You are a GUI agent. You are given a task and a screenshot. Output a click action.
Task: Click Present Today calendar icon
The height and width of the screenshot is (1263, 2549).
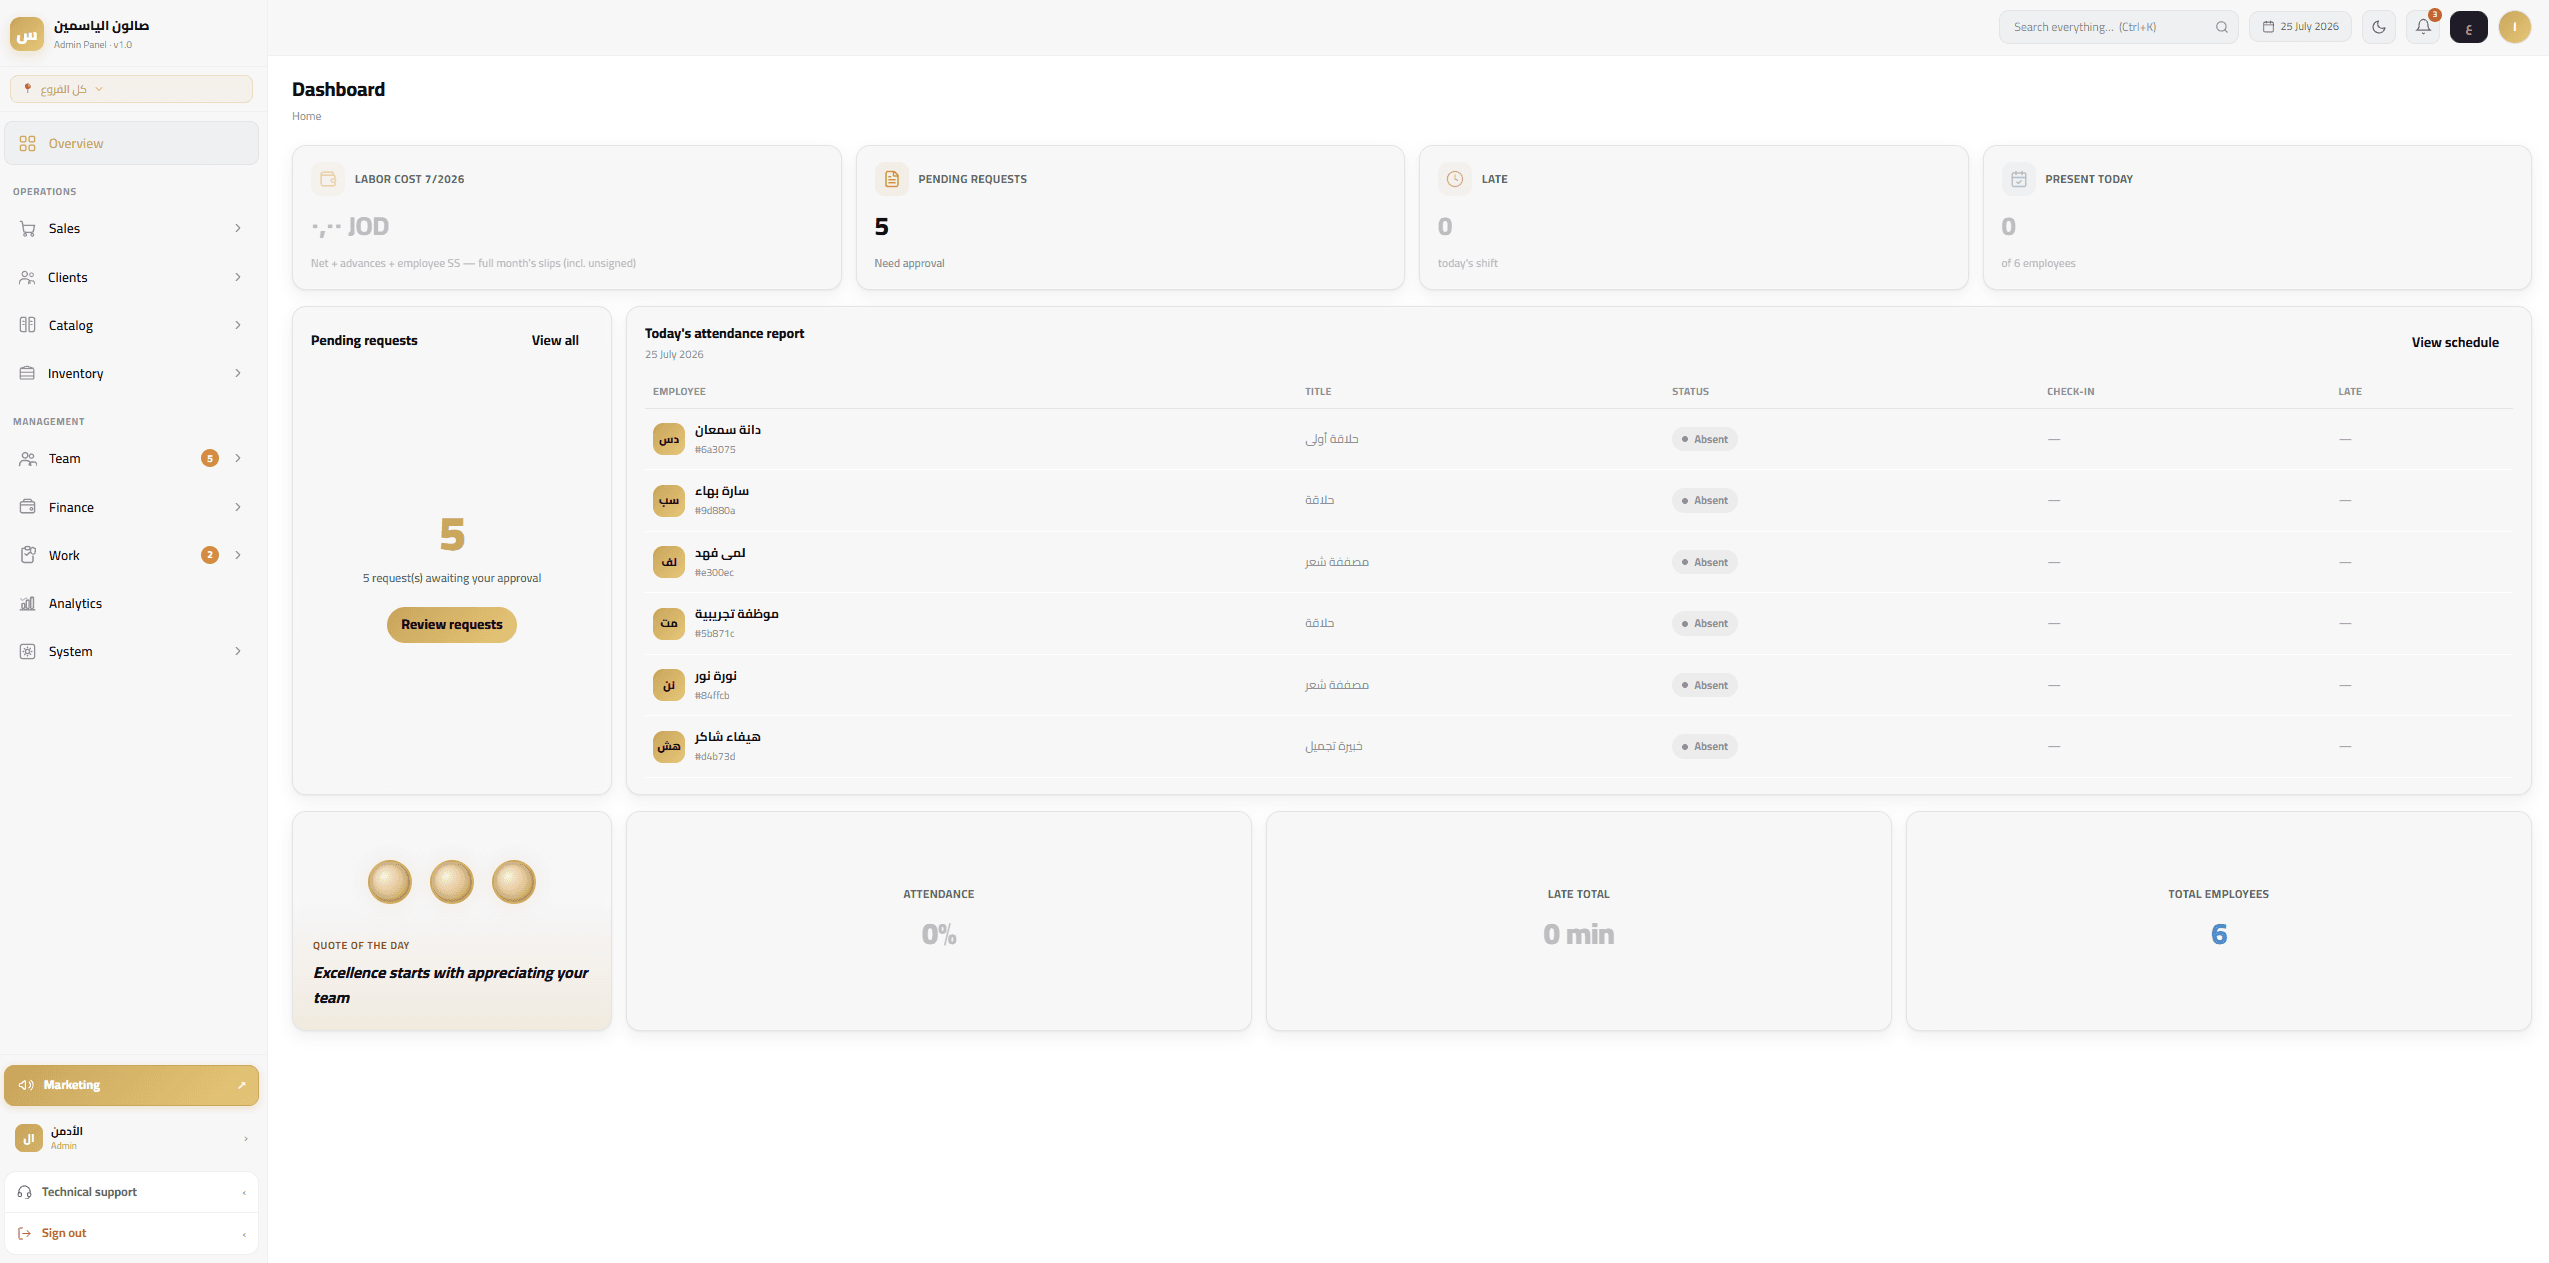coord(2019,179)
